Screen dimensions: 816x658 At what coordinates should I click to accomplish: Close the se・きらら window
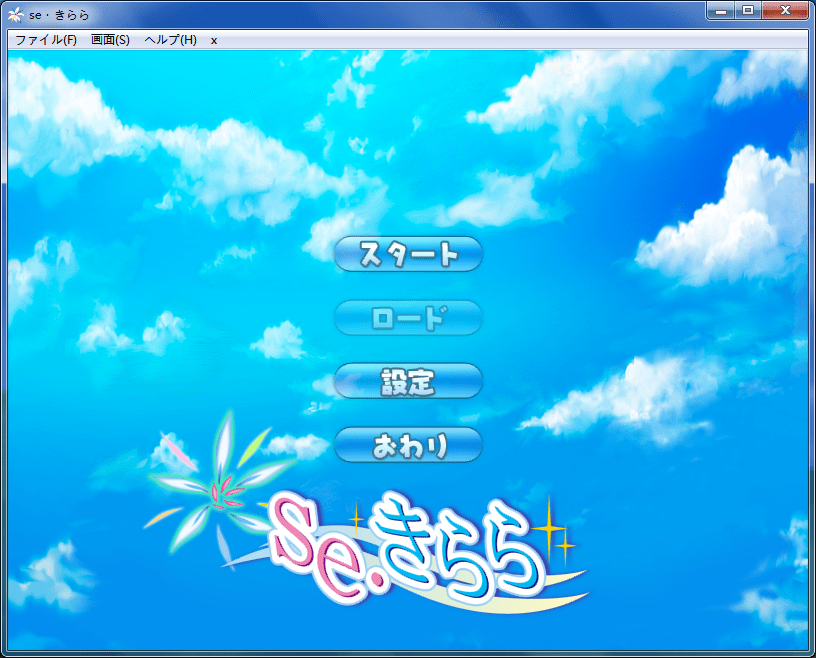click(786, 11)
